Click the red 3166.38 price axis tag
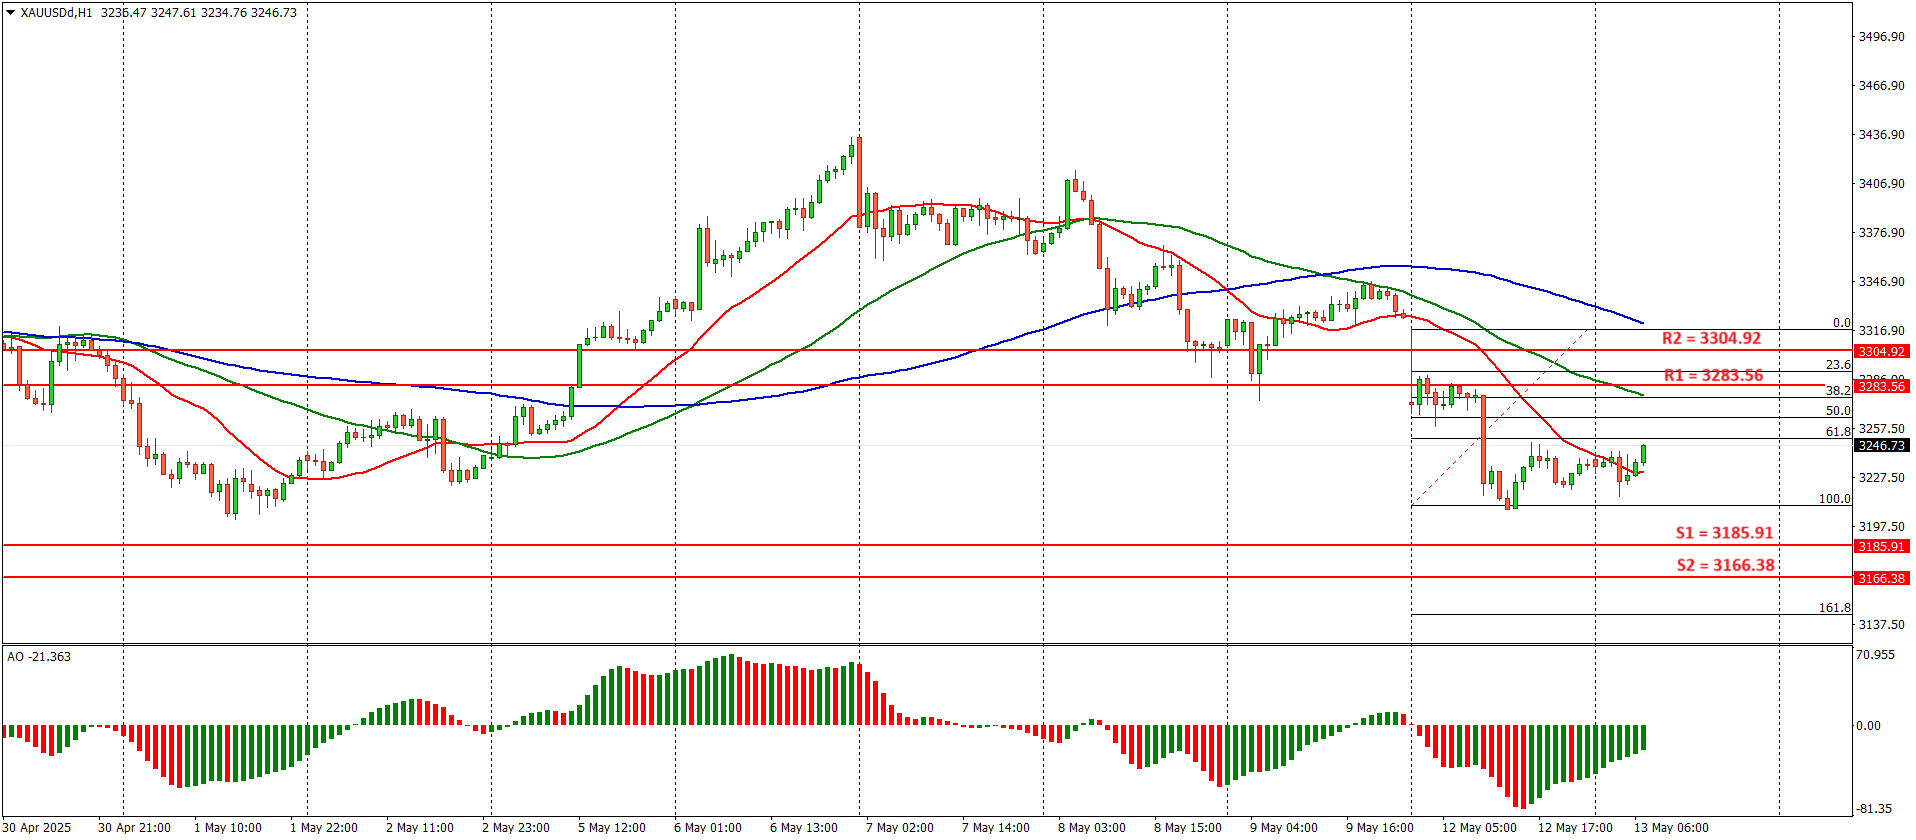Viewport: 1916px width, 840px height. coord(1881,578)
